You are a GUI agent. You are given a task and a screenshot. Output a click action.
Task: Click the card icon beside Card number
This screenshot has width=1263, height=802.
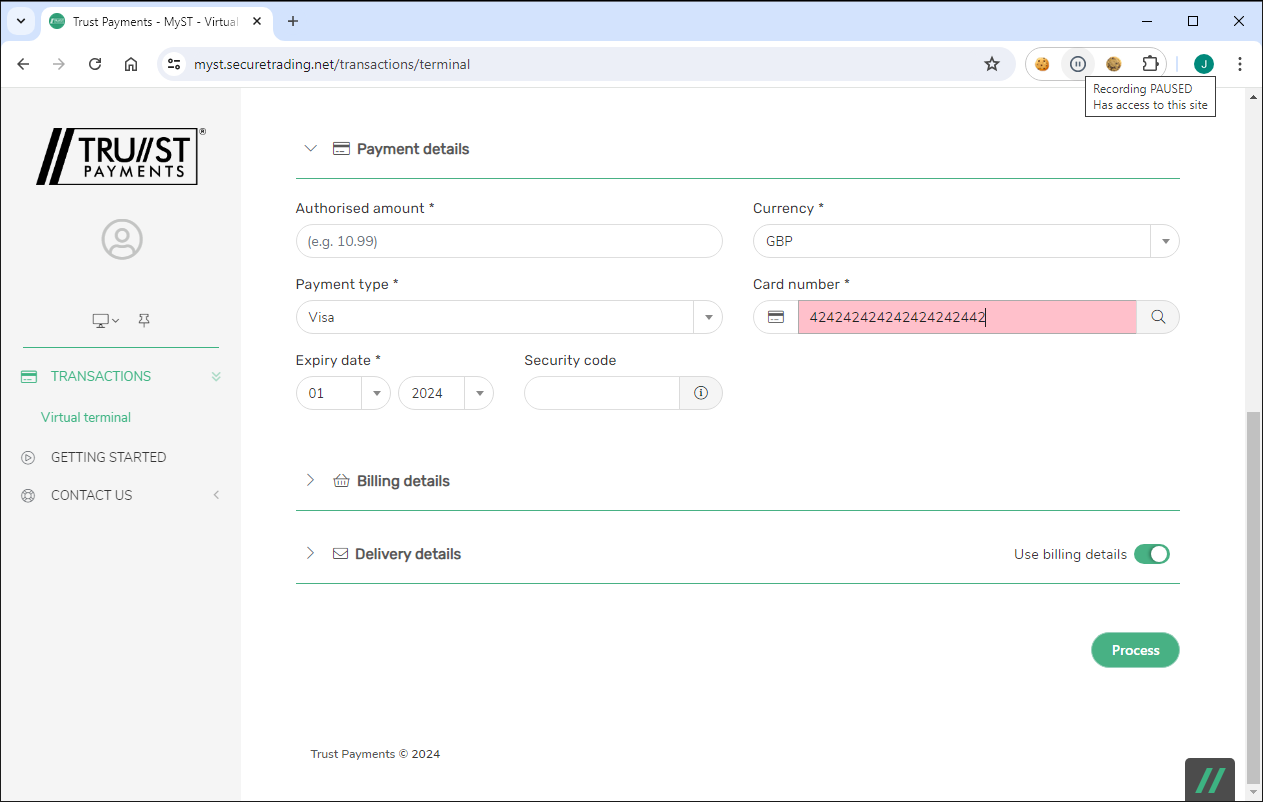pyautogui.click(x=776, y=317)
